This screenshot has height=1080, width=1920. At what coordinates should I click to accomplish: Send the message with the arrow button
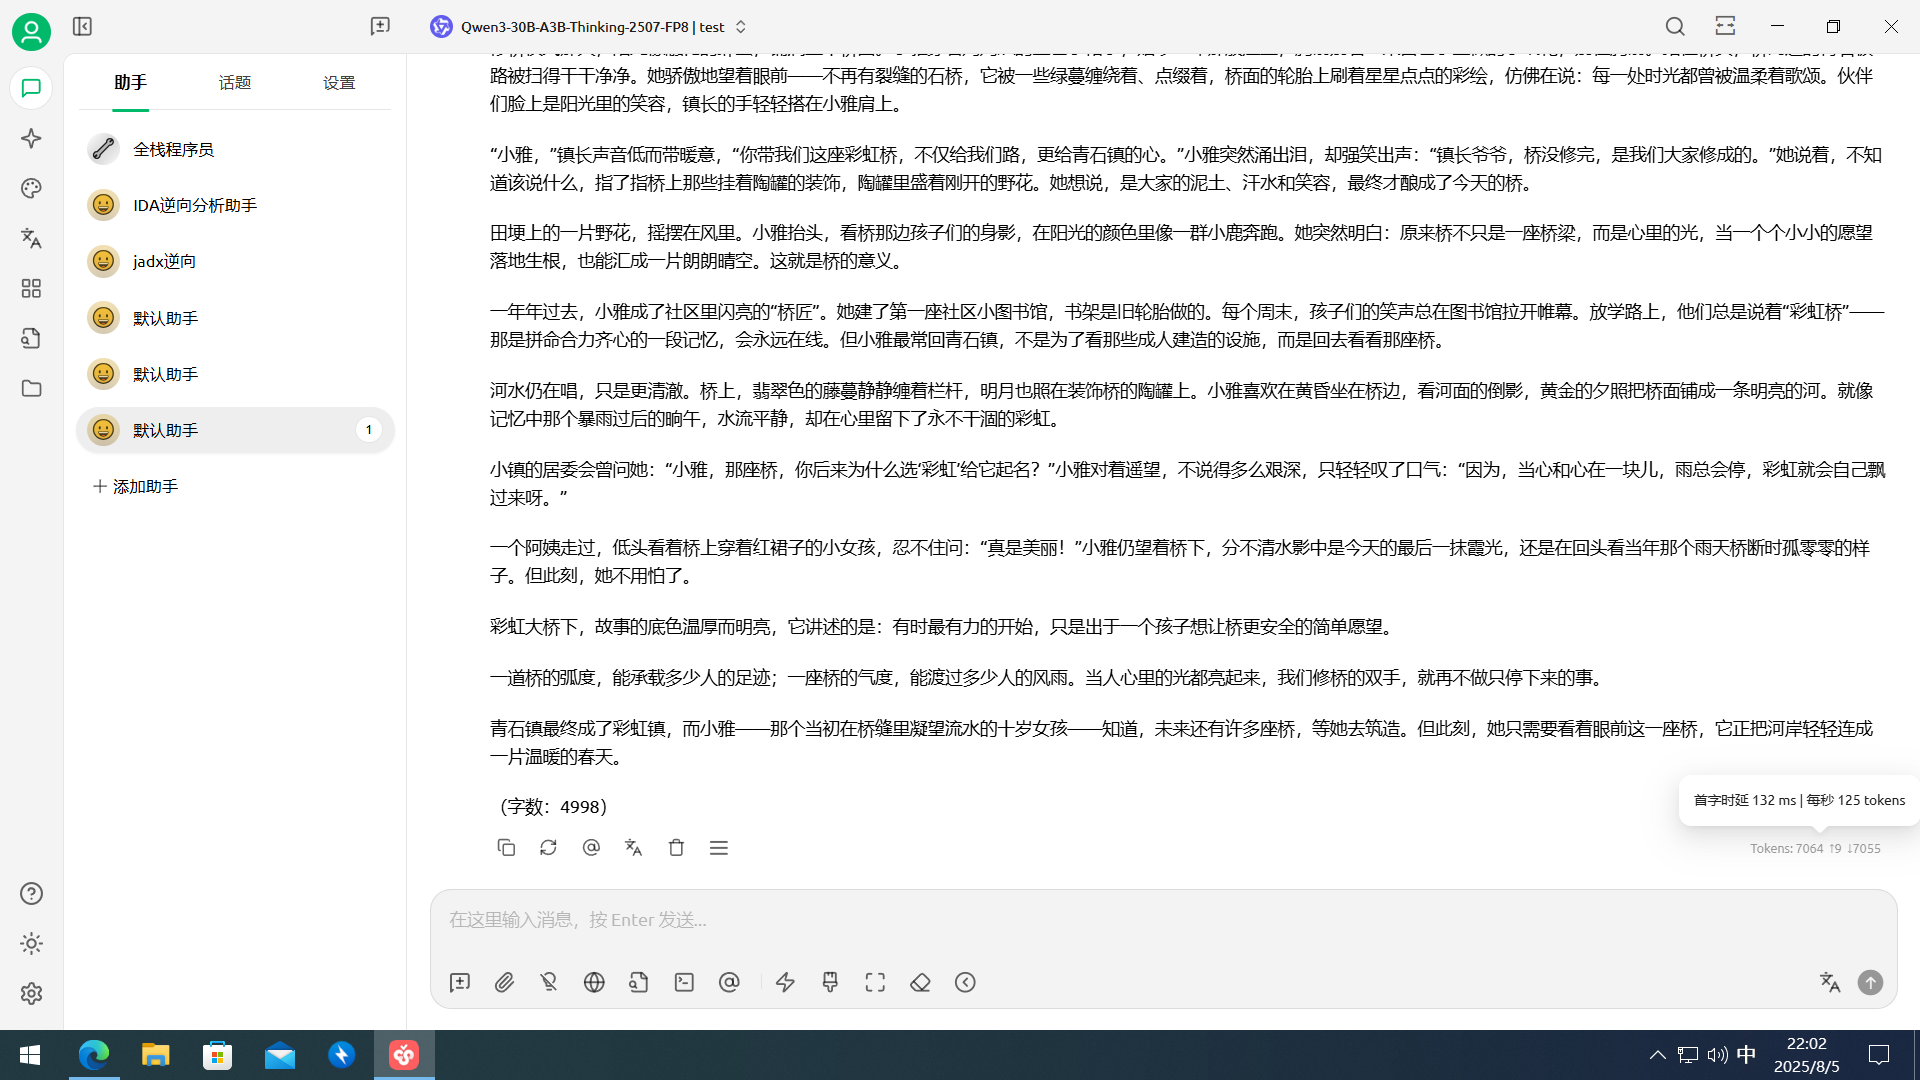[x=1871, y=982]
